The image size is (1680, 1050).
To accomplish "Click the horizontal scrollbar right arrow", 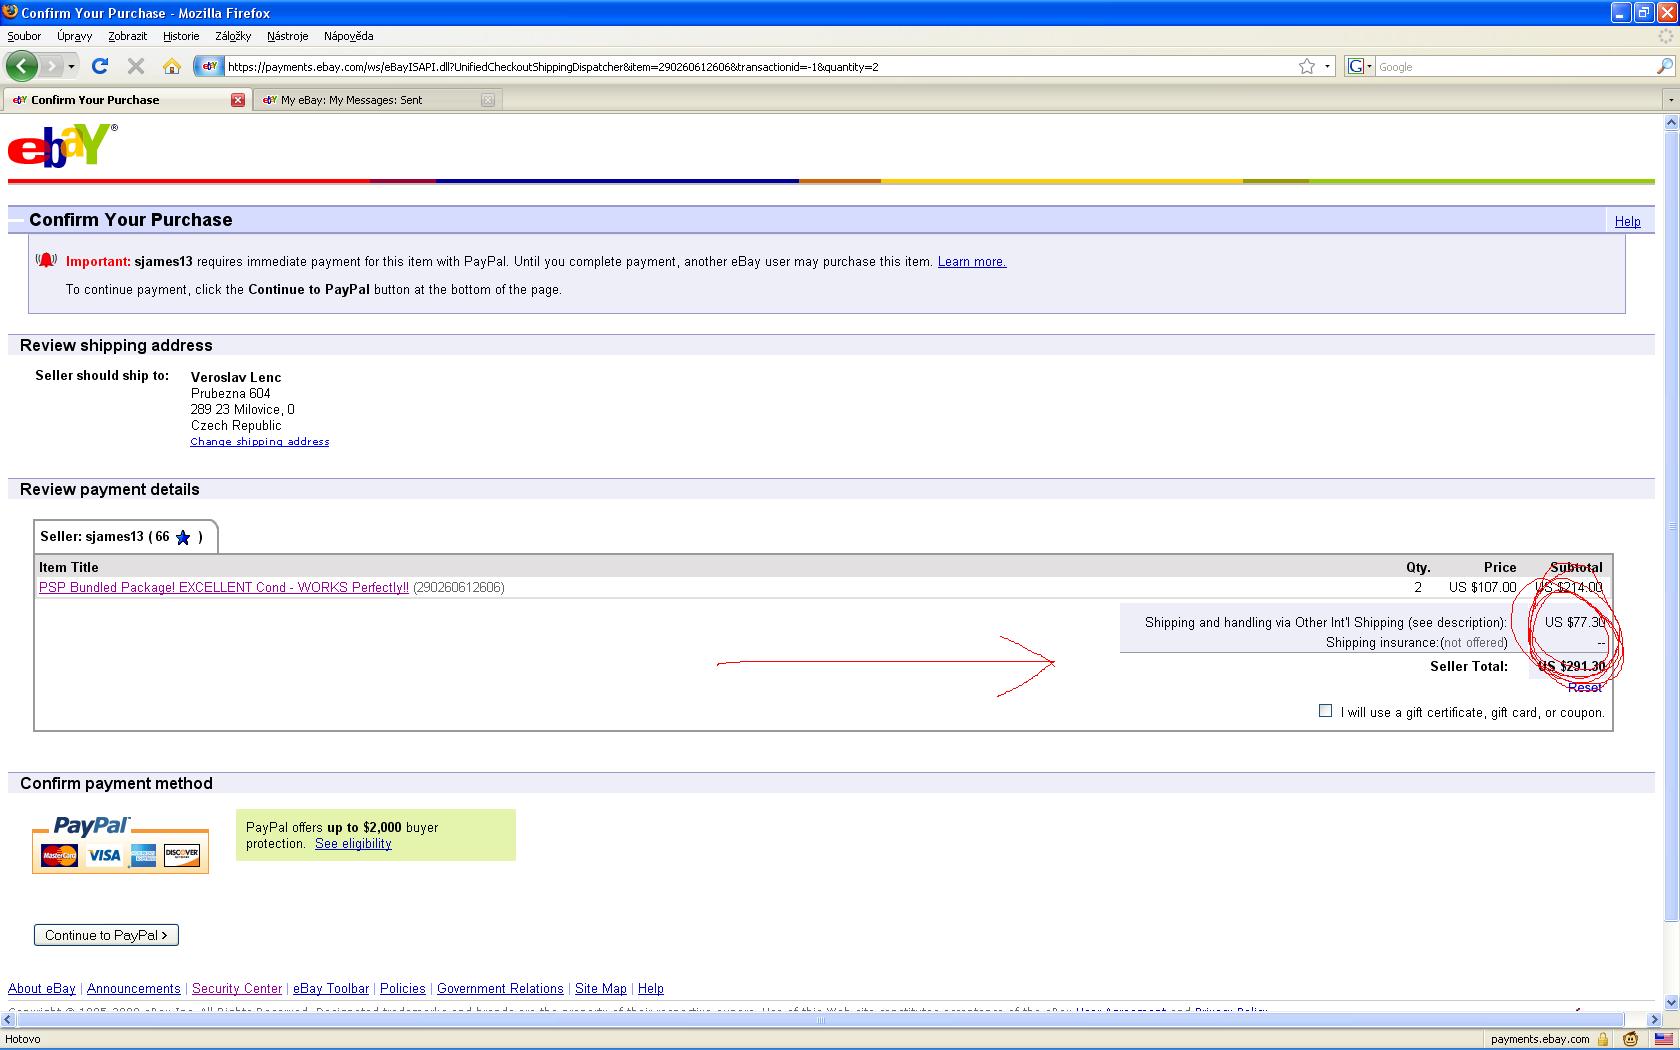I will [x=1654, y=1020].
